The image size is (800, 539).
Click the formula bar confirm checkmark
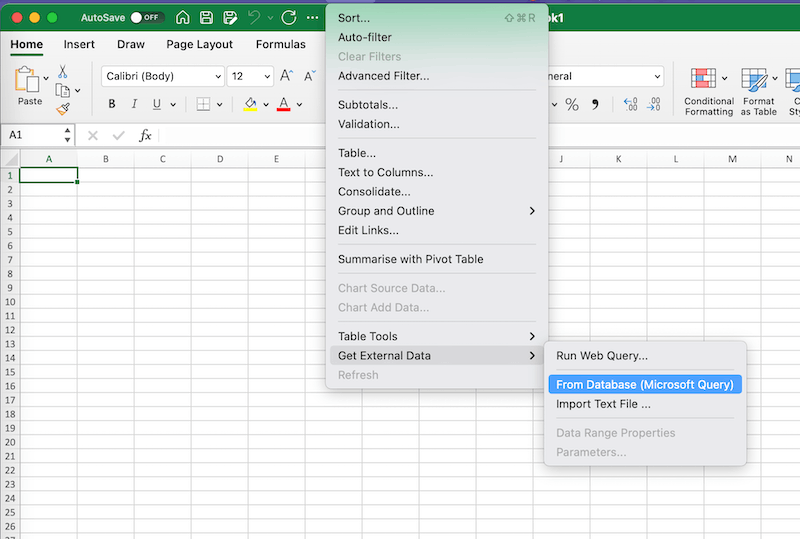pos(118,135)
